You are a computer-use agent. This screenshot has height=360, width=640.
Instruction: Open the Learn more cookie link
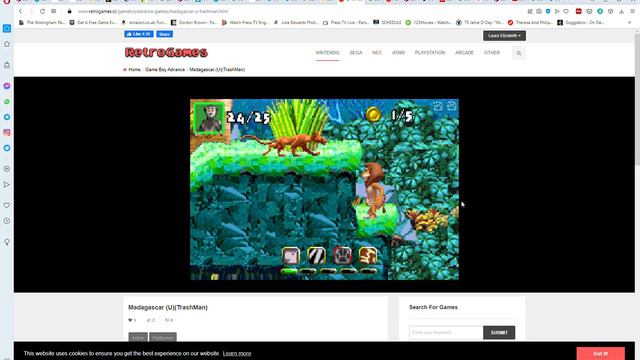(x=237, y=353)
